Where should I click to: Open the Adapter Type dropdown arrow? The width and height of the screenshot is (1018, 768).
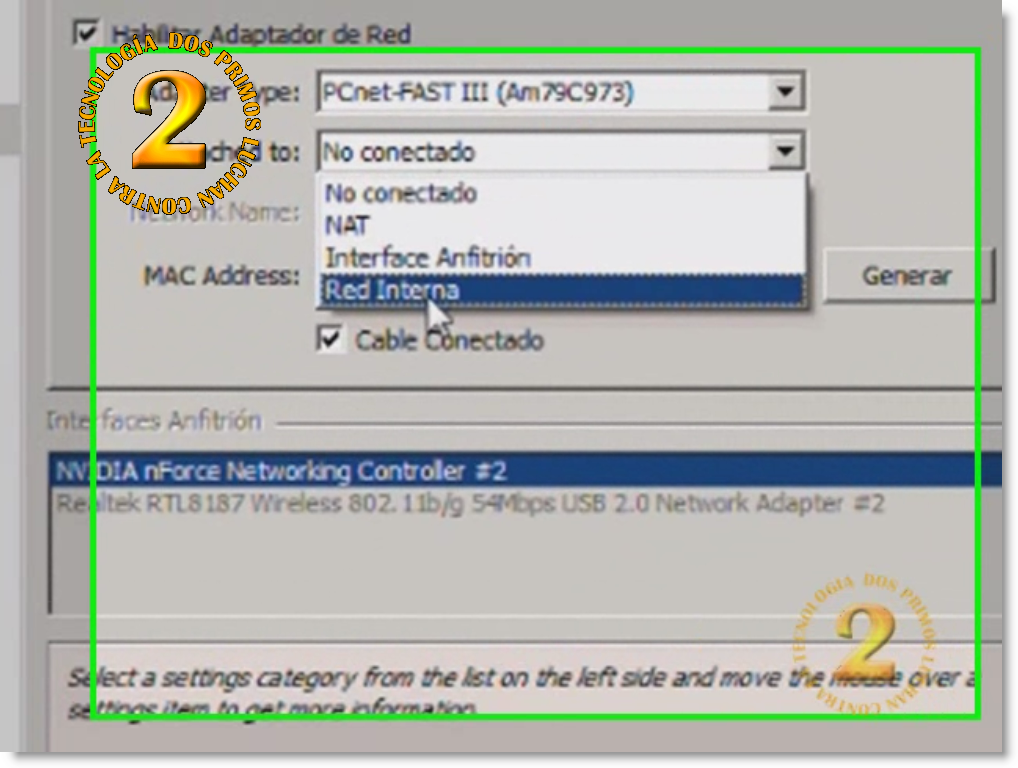point(786,92)
